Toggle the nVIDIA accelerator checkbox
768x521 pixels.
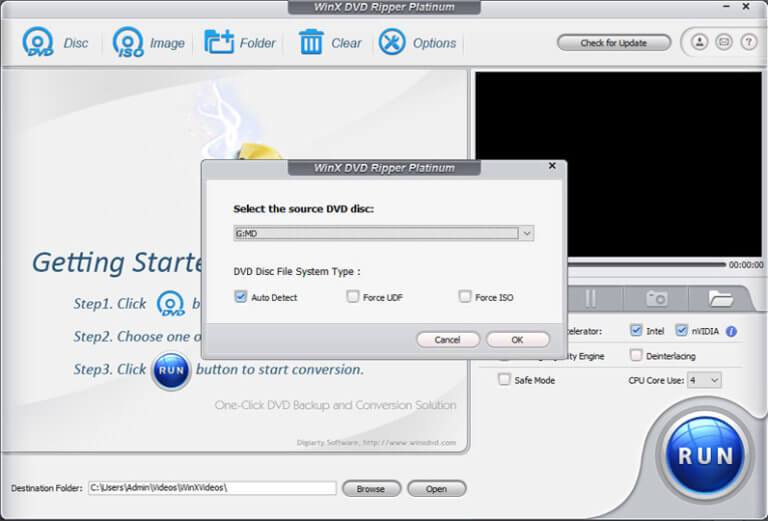pos(681,331)
